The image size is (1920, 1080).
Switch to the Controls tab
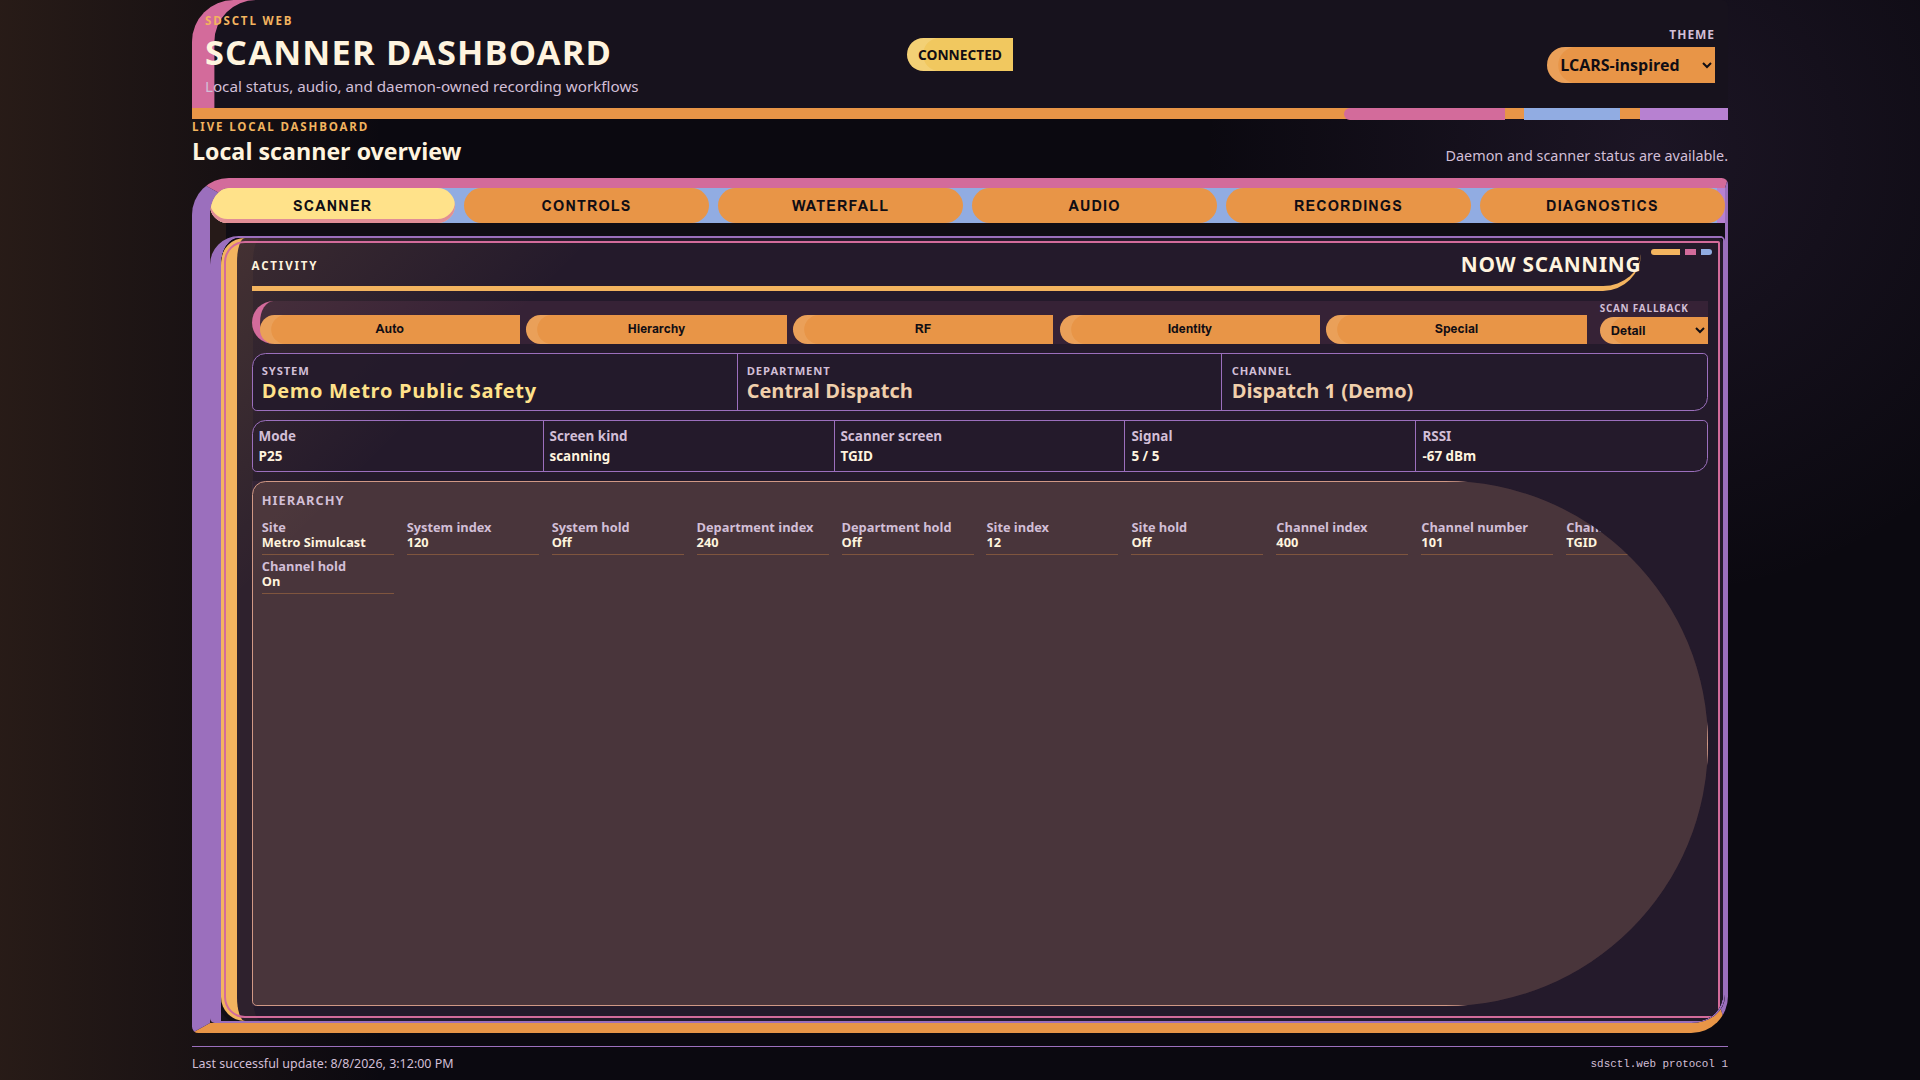point(586,205)
